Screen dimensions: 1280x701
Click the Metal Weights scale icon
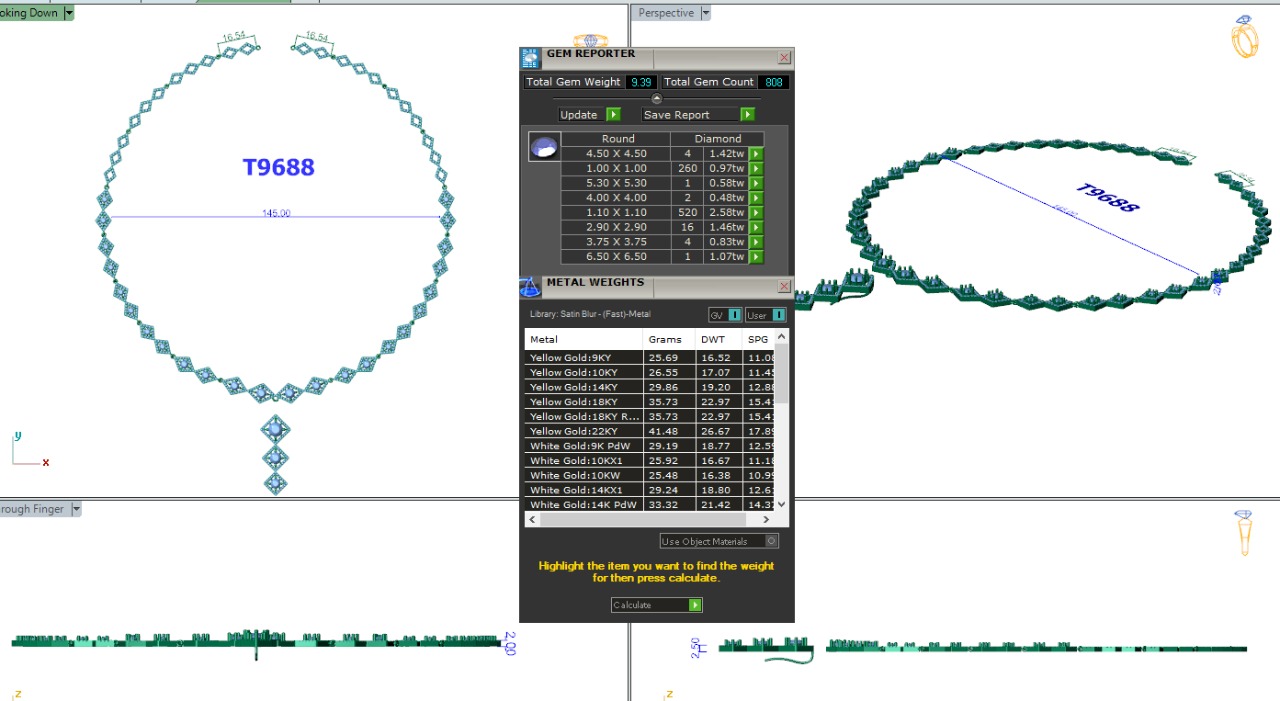click(530, 287)
